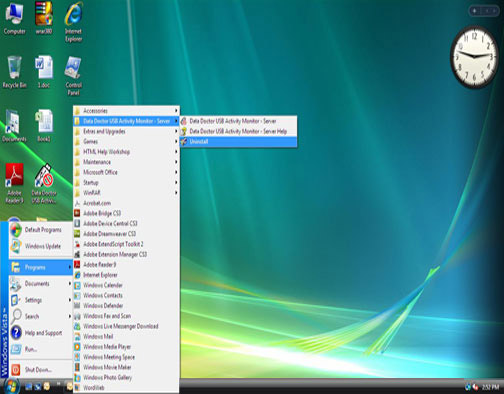Select Data Doctor USB Activity desktop shortcut
This screenshot has height=394, width=504.
(x=44, y=183)
